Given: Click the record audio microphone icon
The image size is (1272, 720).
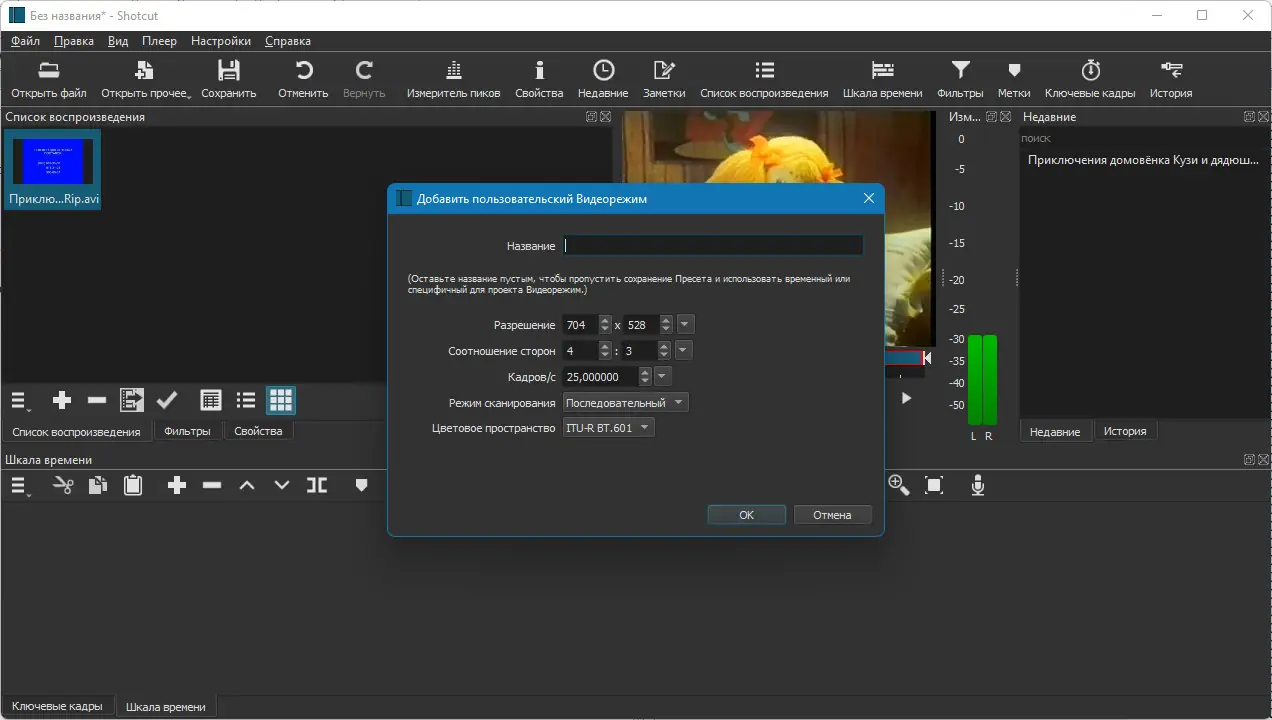Looking at the screenshot, I should click(978, 485).
